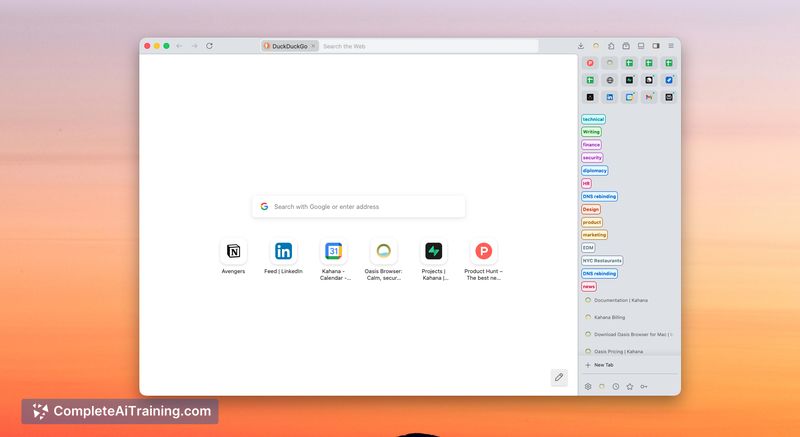Switch to Kahana Billing tab
The width and height of the screenshot is (800, 437).
click(630, 317)
